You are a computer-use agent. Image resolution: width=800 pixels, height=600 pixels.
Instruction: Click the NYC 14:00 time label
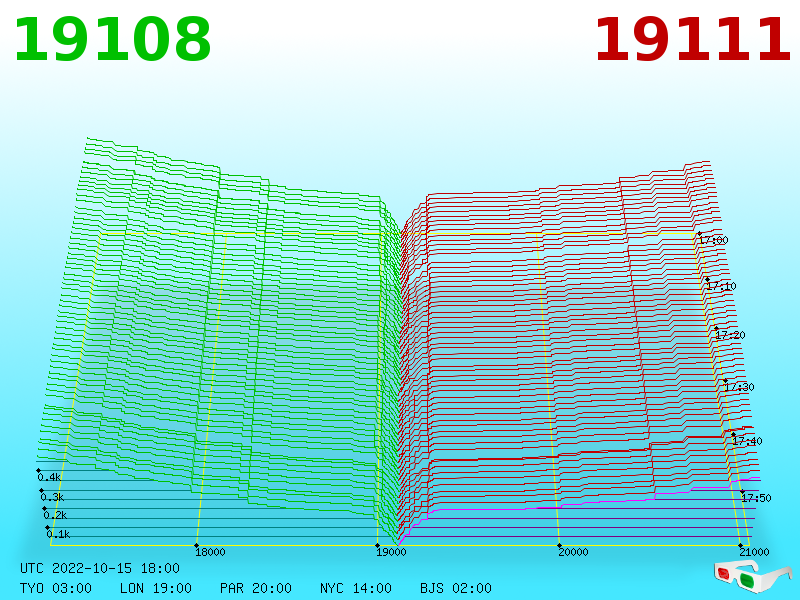(356, 588)
